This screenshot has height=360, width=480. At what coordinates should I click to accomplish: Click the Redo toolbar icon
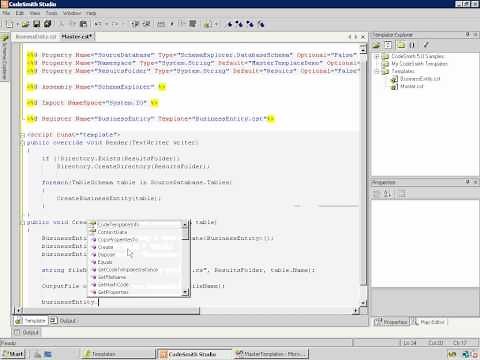click(115, 24)
